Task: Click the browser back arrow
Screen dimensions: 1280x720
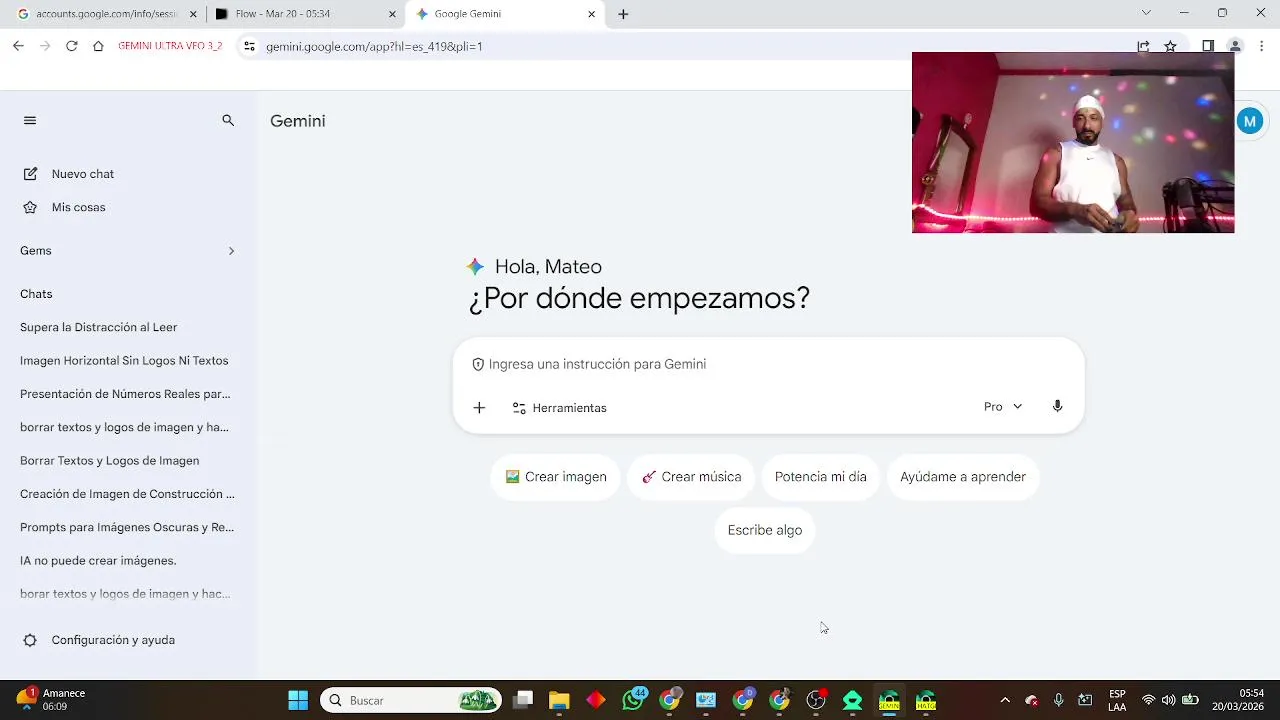Action: click(x=18, y=46)
